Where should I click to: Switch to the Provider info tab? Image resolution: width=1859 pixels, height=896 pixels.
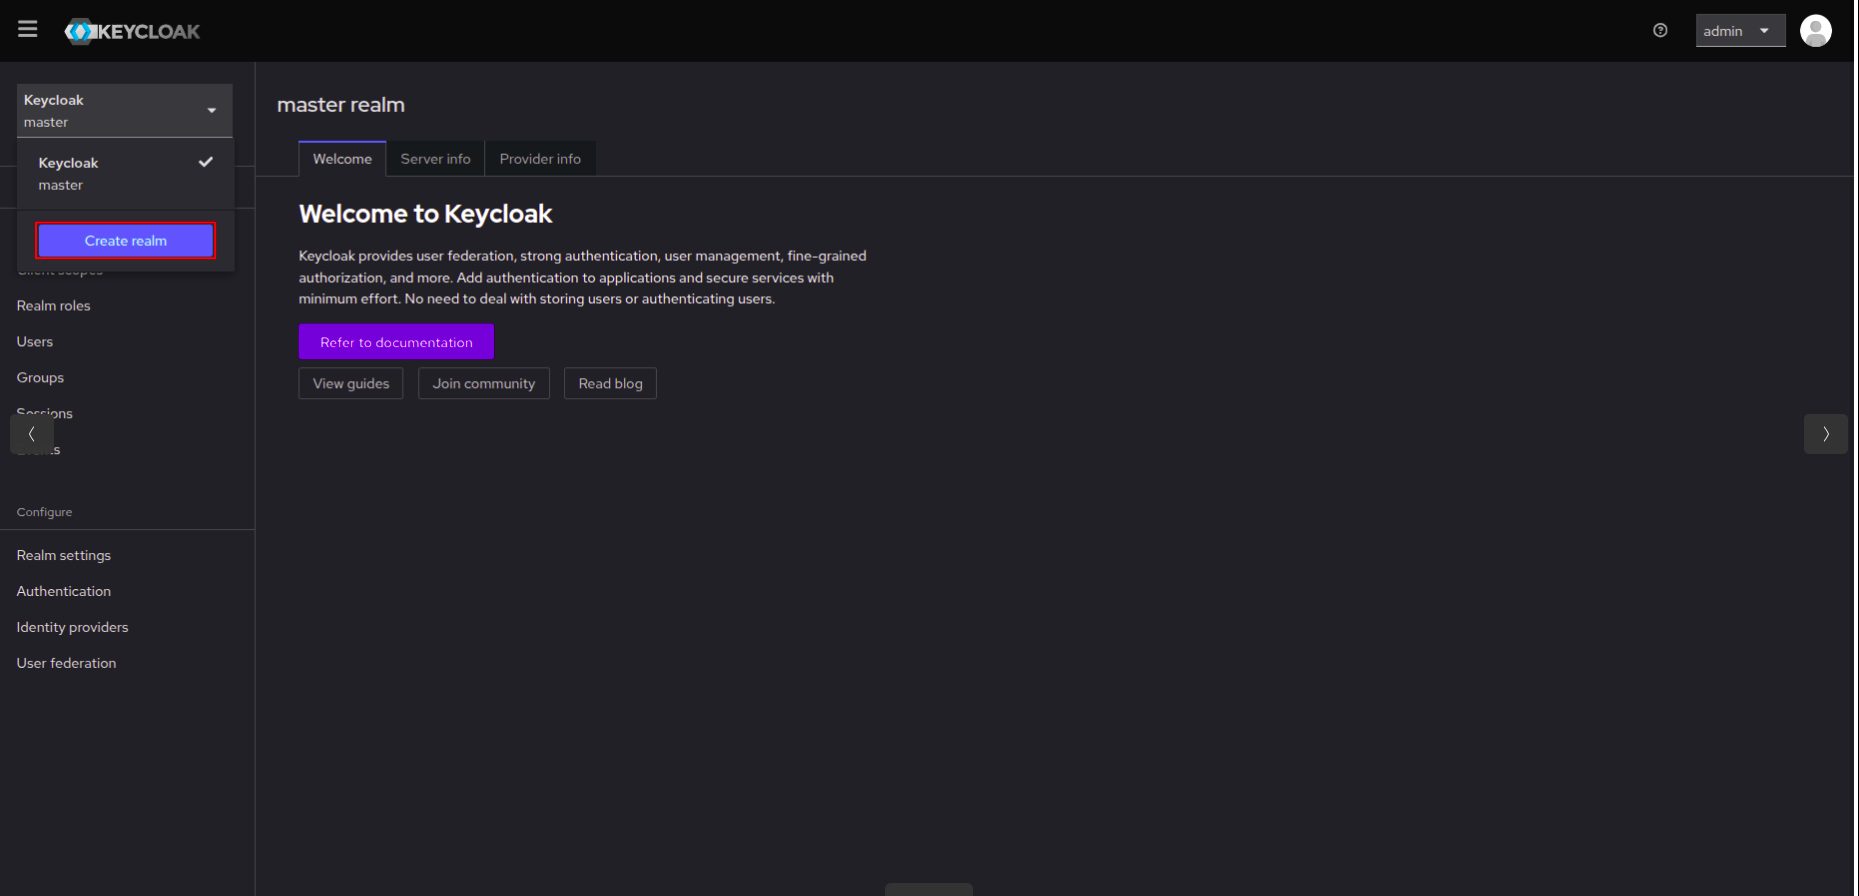540,159
